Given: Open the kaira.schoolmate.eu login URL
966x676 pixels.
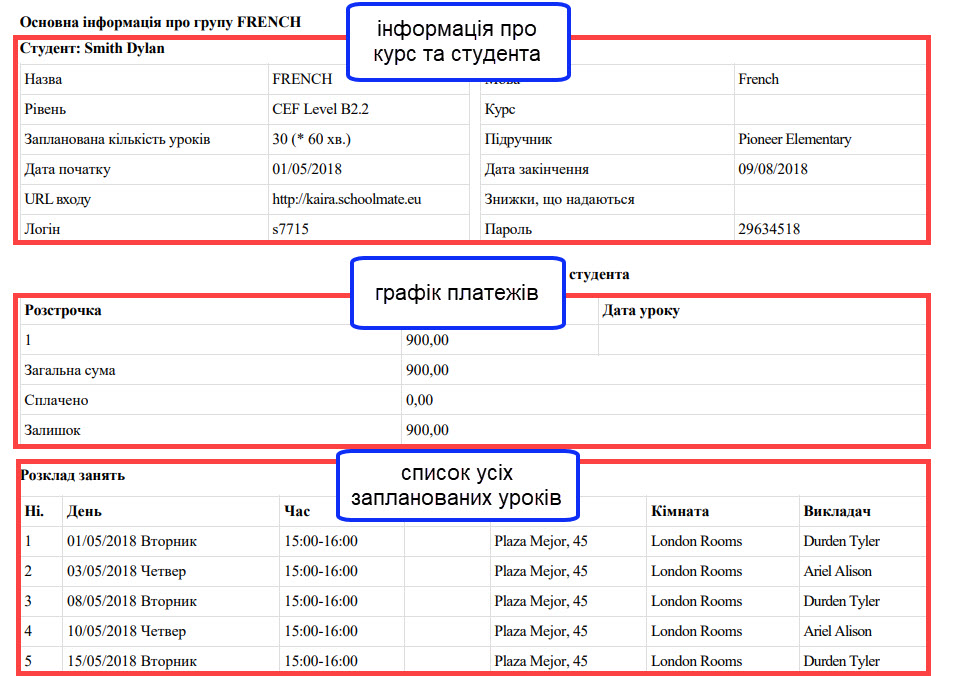Looking at the screenshot, I should 346,199.
